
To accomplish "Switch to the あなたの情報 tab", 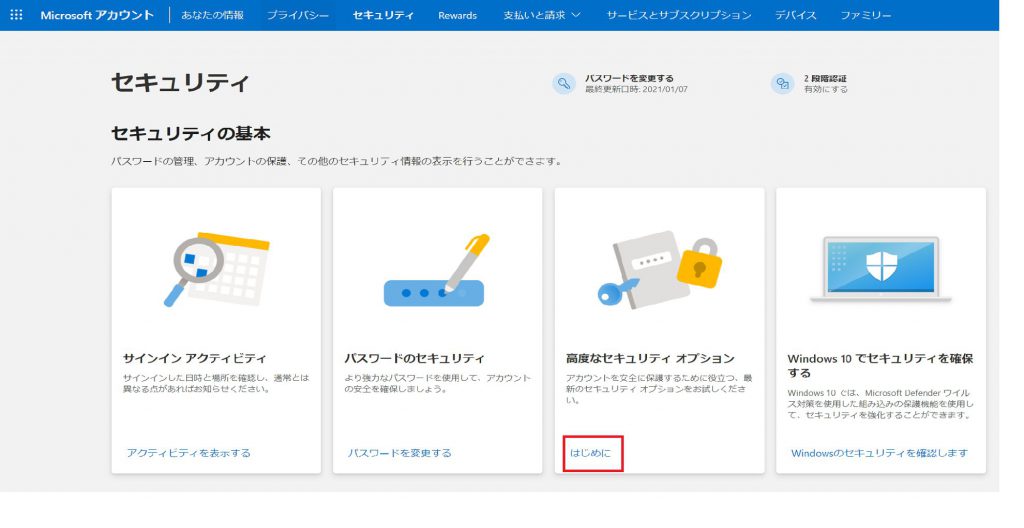I will point(212,15).
